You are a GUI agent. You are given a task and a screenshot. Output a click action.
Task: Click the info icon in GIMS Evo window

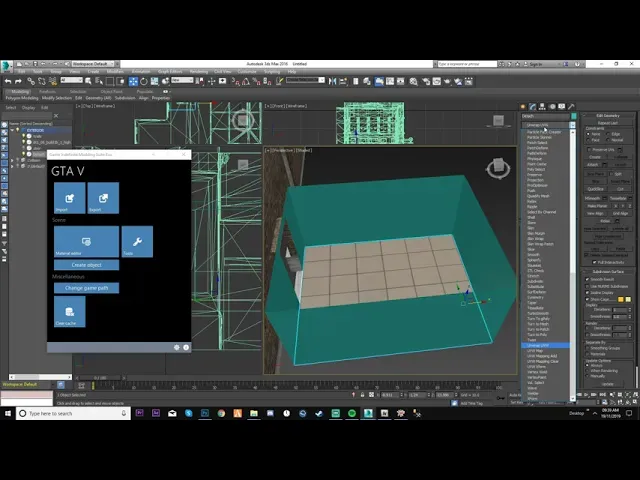[x=186, y=347]
